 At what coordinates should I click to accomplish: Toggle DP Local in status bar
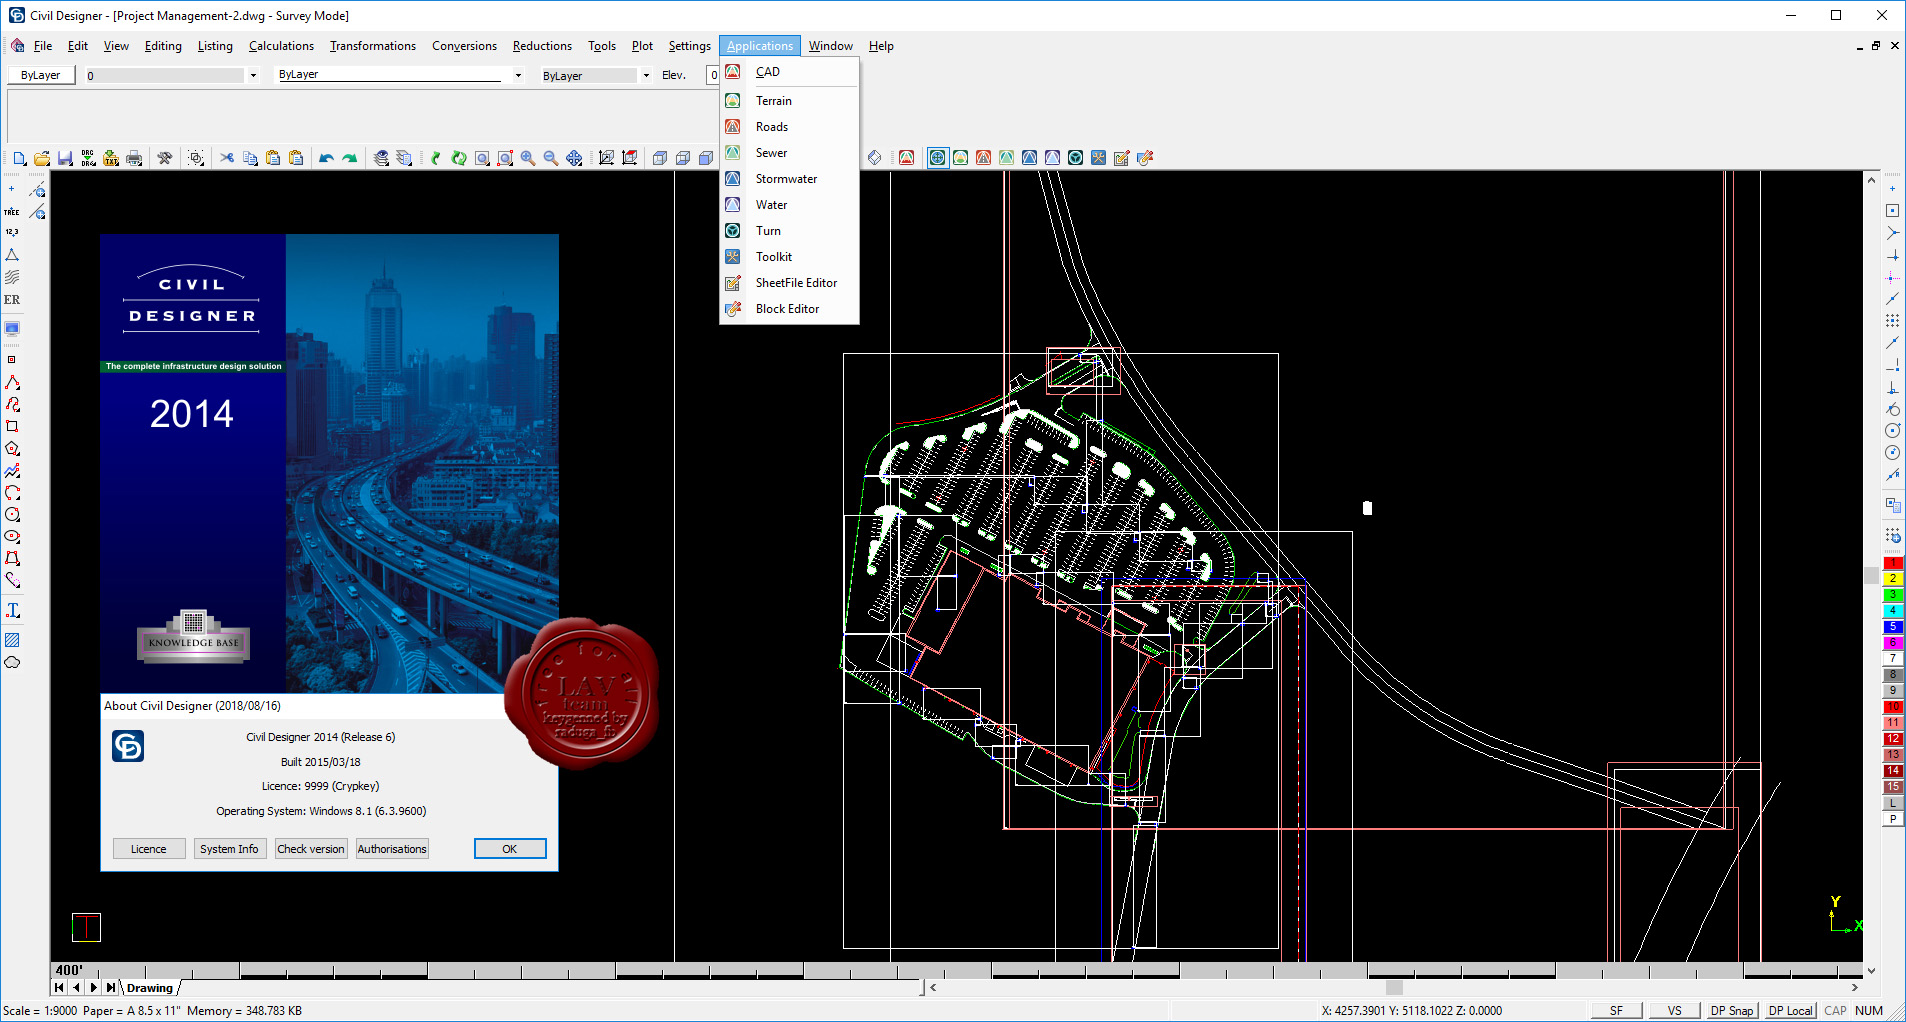coord(1790,1011)
